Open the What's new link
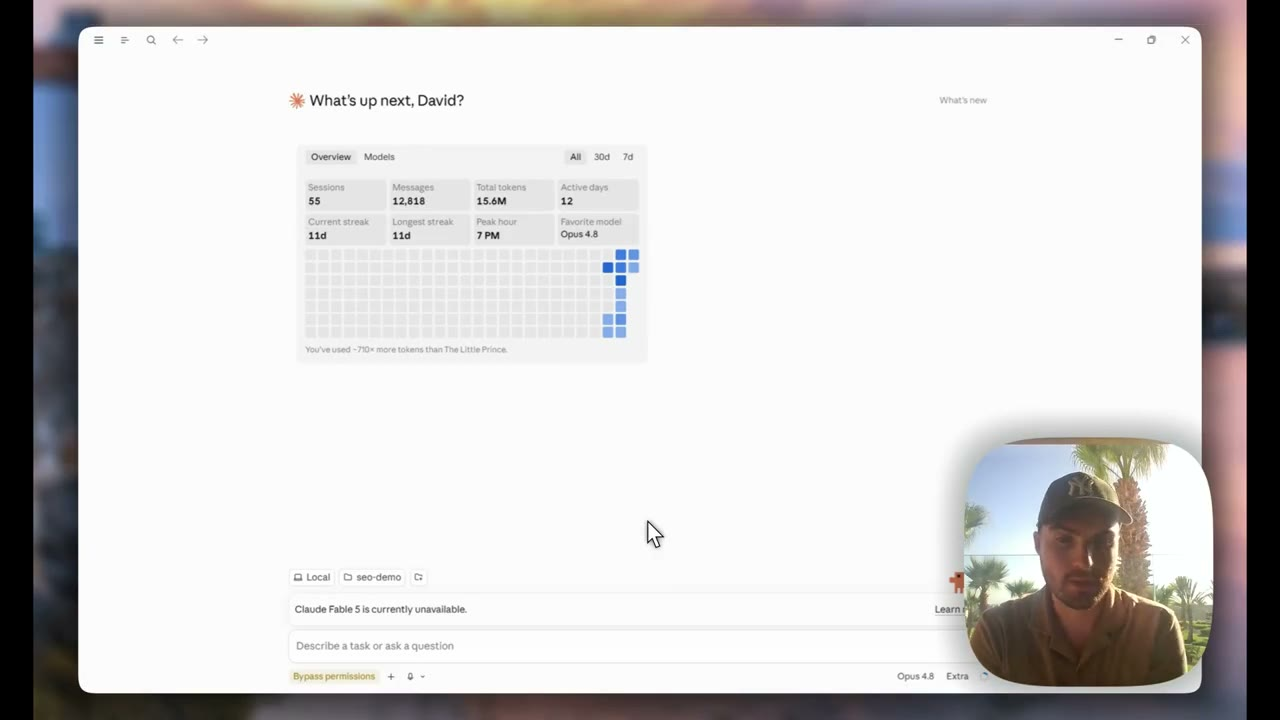Image resolution: width=1280 pixels, height=720 pixels. [963, 100]
